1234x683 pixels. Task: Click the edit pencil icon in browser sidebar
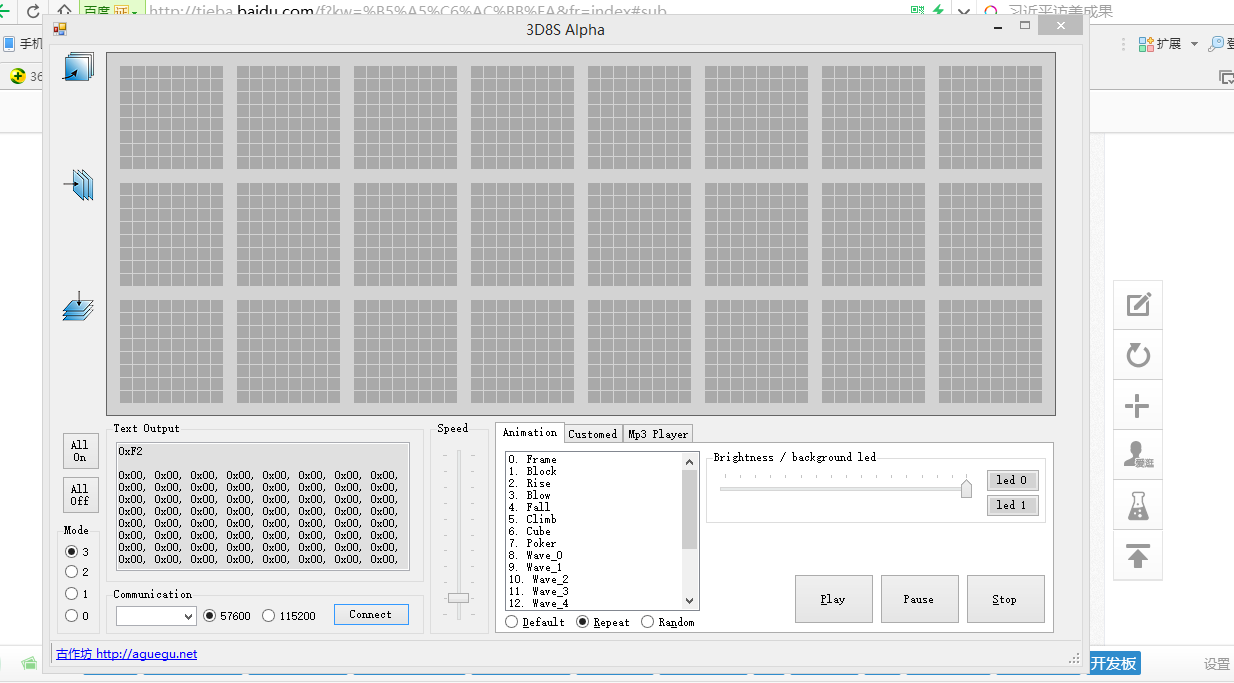coord(1138,305)
